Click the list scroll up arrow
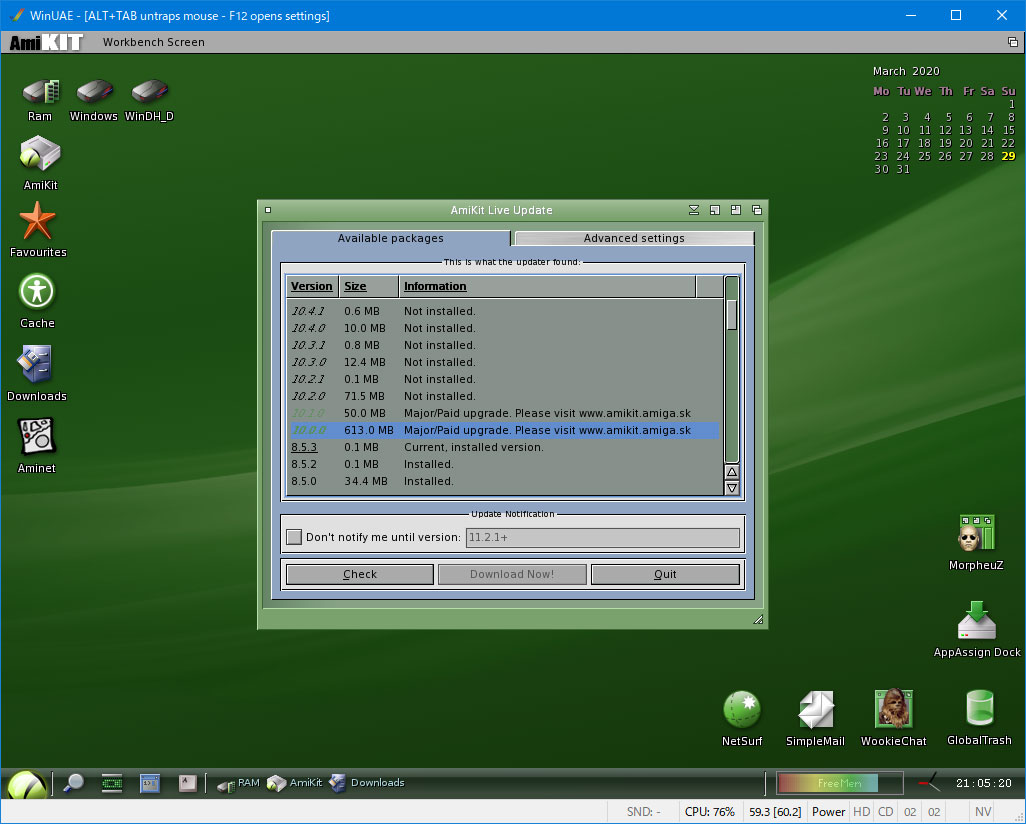Screen dimensions: 1026x824 (732, 472)
